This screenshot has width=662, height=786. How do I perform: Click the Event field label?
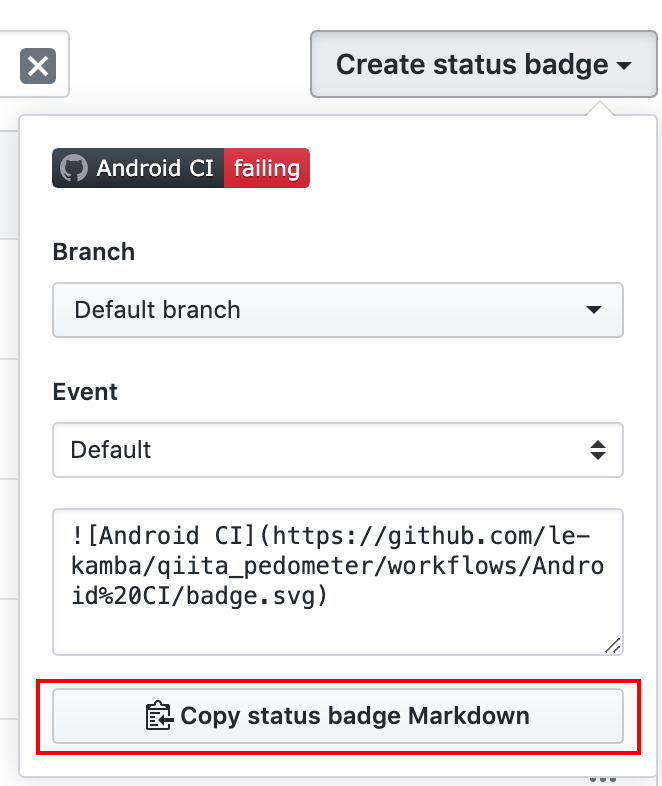pyautogui.click(x=85, y=391)
